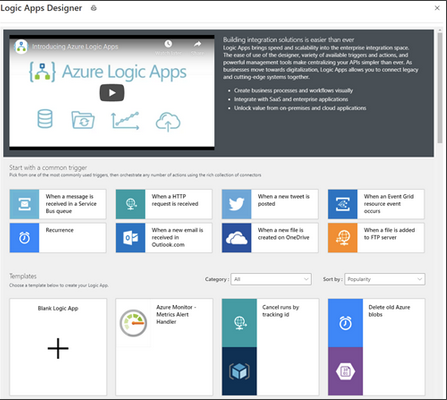Click the purple blob storage hexagon icon
The width and height of the screenshot is (447, 400).
pyautogui.click(x=345, y=371)
